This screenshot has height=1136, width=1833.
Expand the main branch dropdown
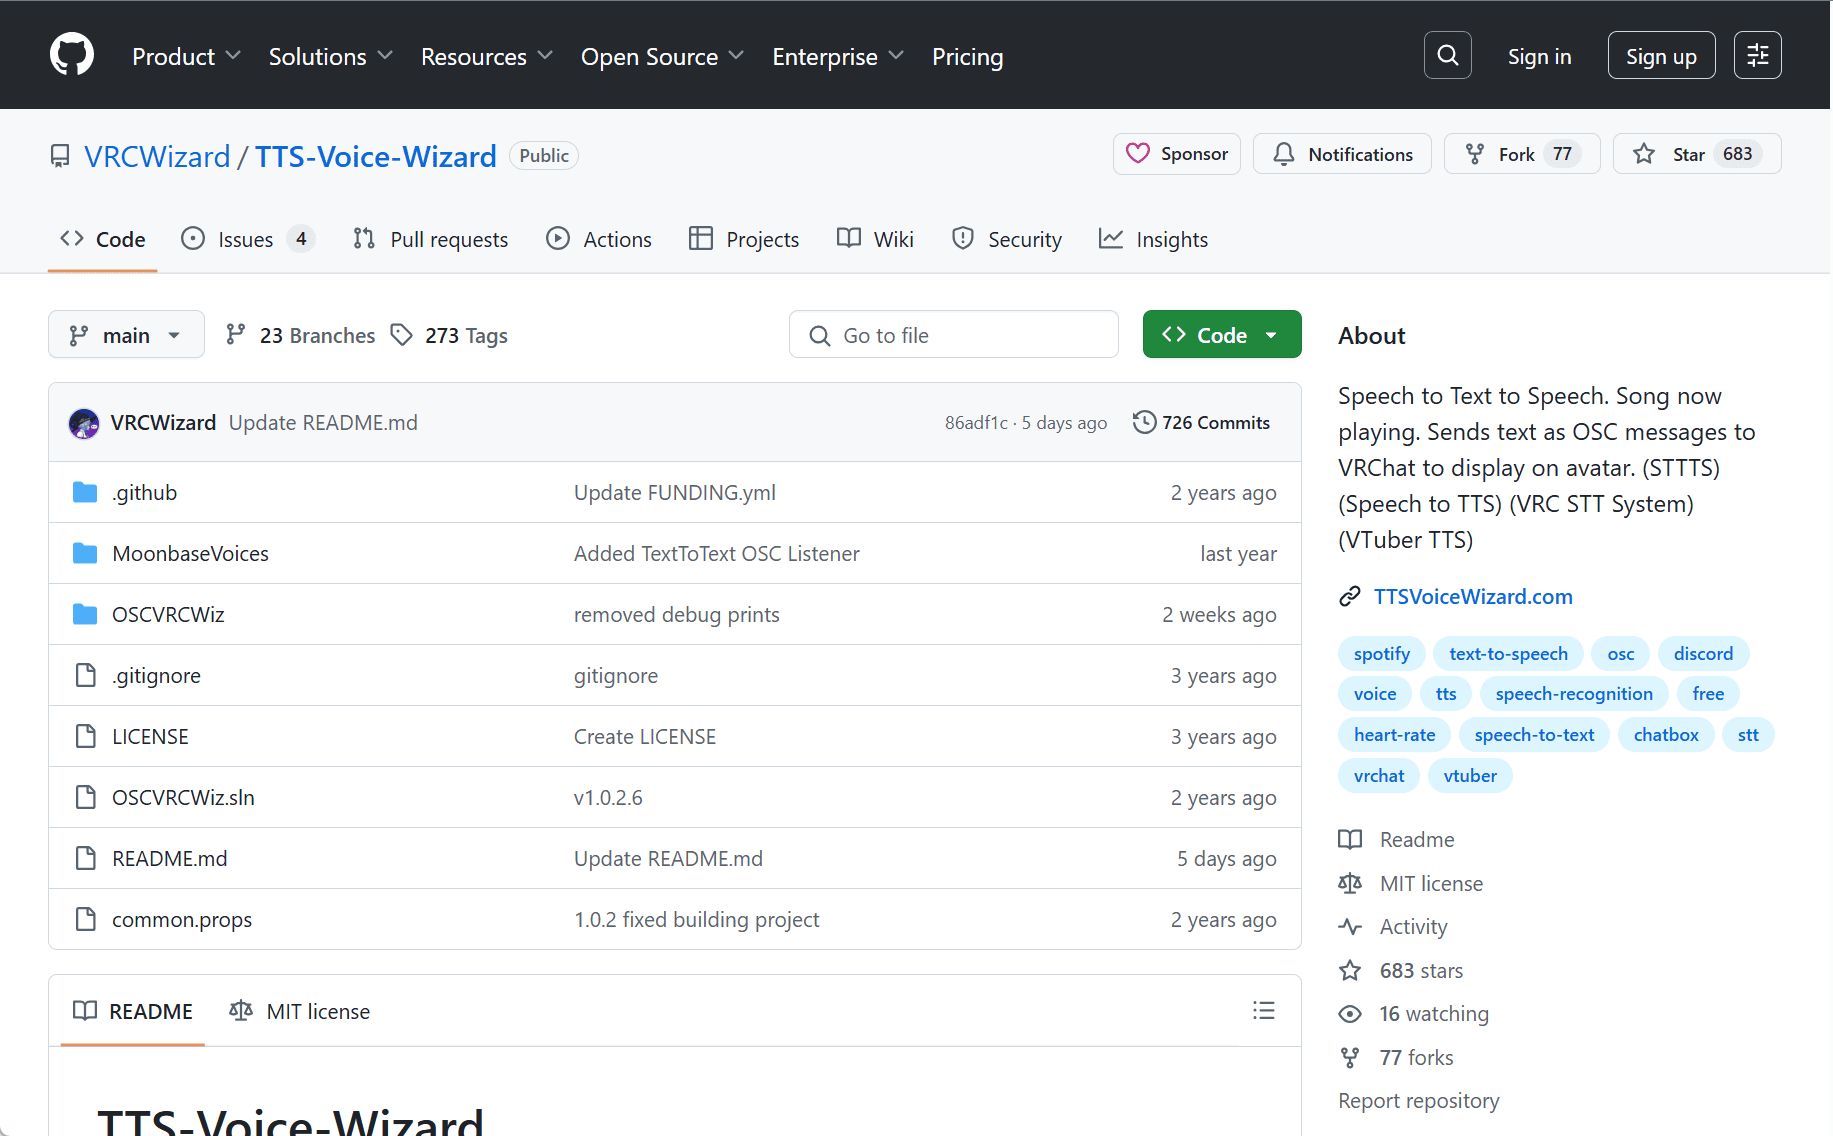(126, 335)
